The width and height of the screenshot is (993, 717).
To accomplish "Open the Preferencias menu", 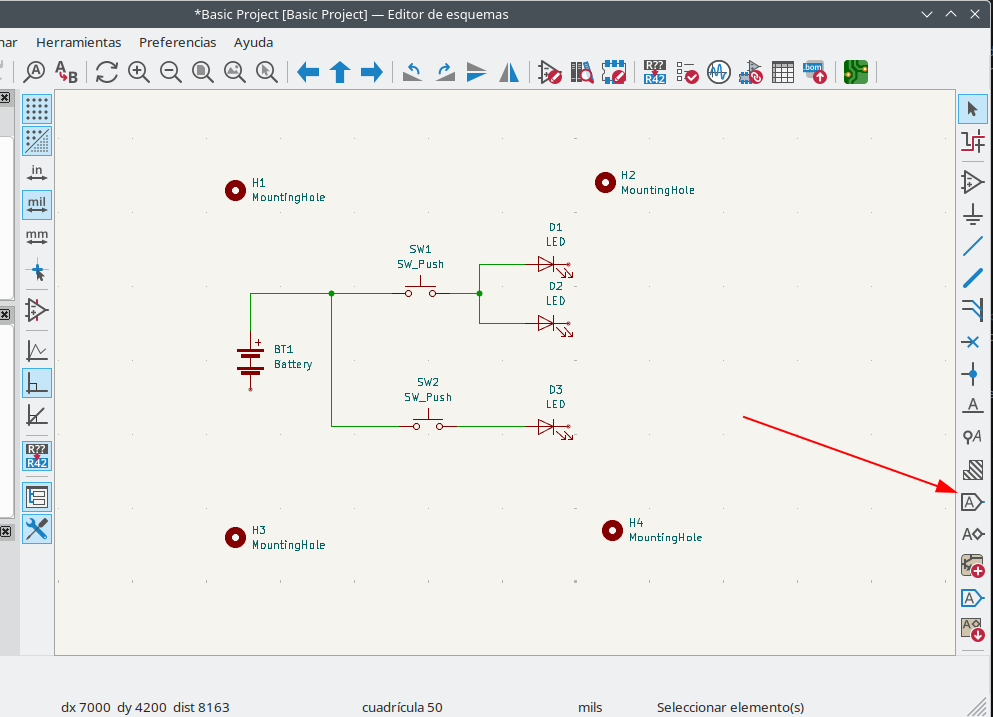I will pos(177,42).
